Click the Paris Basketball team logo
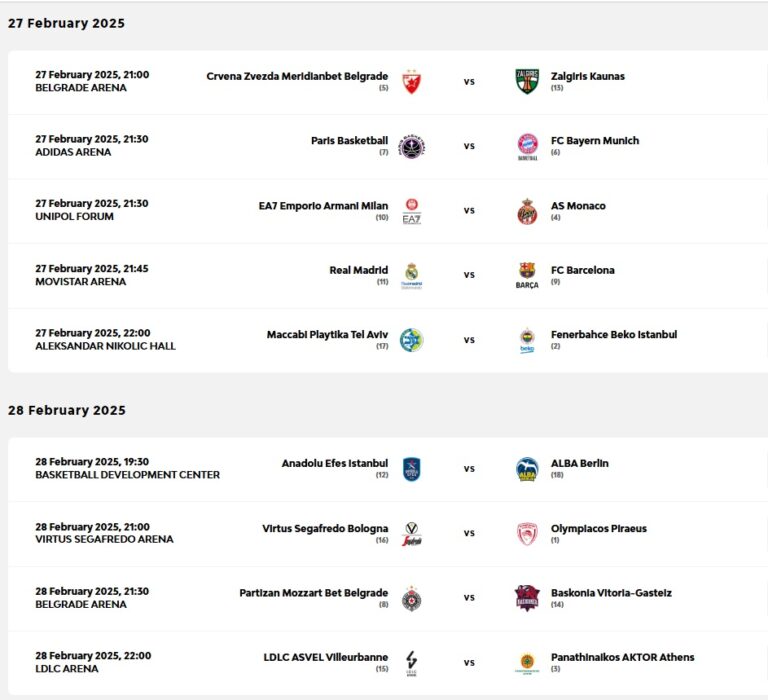The height and width of the screenshot is (700, 768). (x=411, y=146)
